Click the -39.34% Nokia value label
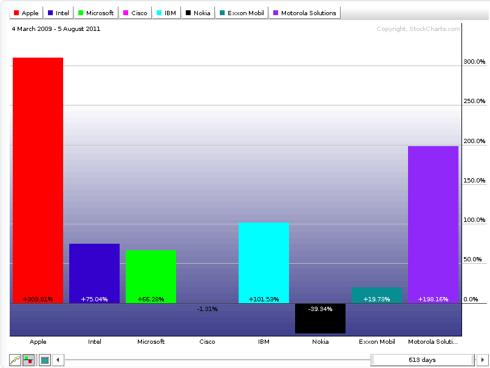 pos(320,309)
